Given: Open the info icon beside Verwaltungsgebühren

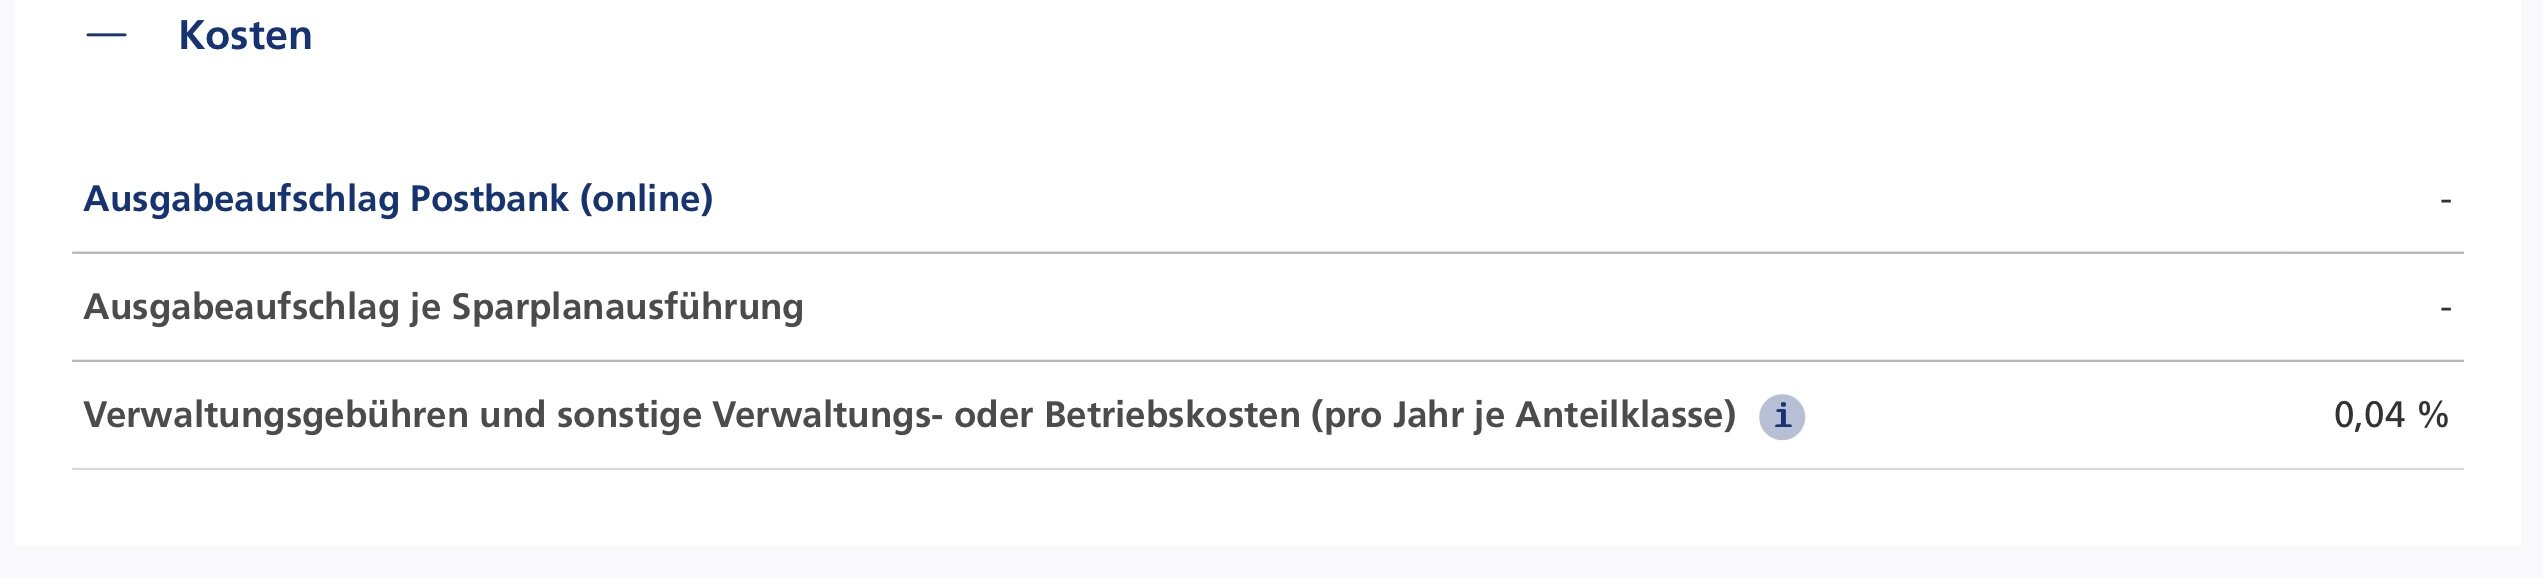Looking at the screenshot, I should tap(1781, 416).
